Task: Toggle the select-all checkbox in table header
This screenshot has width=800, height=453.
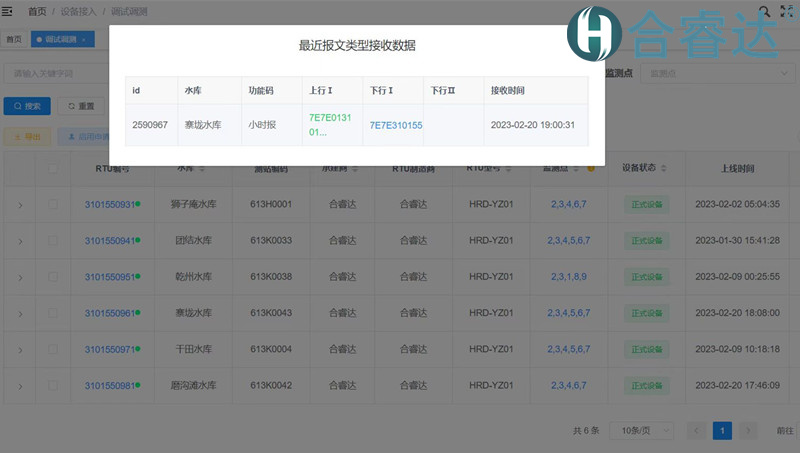Action: [x=53, y=168]
